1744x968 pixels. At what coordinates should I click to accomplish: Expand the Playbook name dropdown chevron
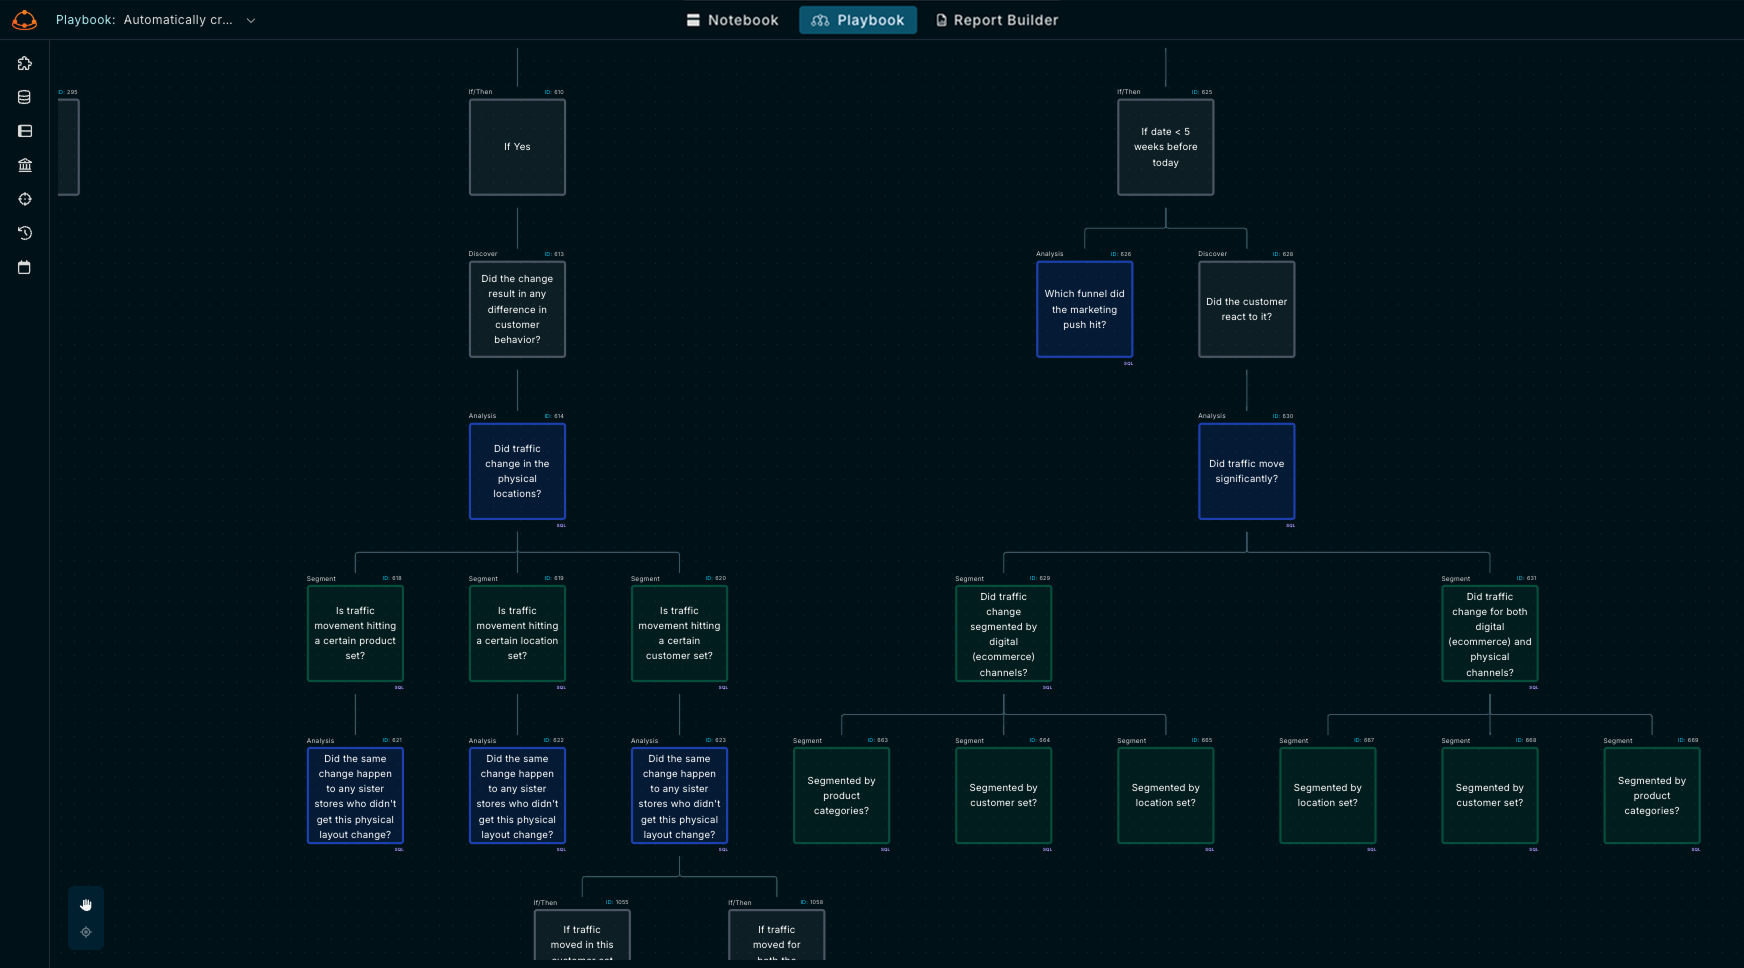(x=251, y=20)
